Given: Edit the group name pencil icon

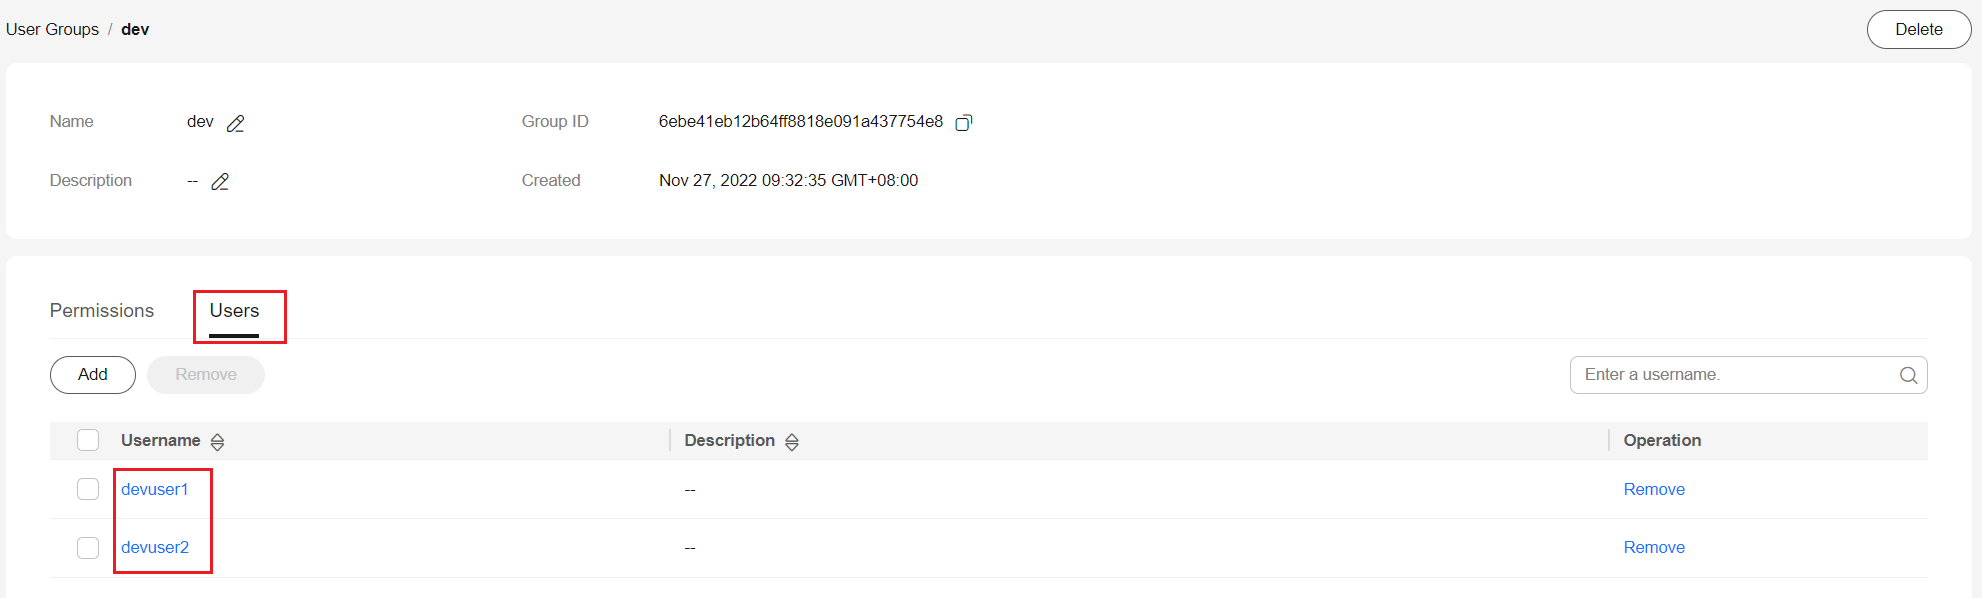Looking at the screenshot, I should pyautogui.click(x=236, y=123).
